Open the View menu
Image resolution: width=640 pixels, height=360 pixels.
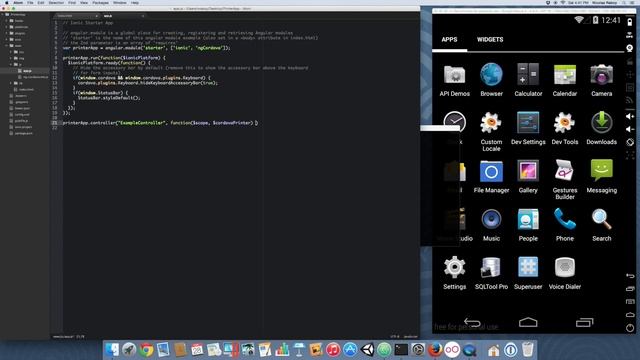click(x=84, y=3)
